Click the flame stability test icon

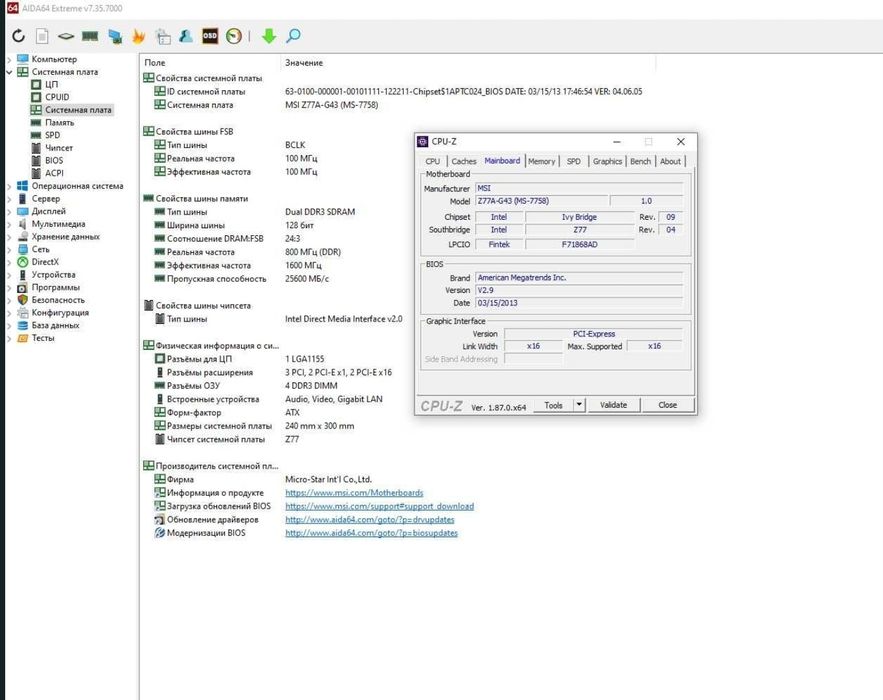point(139,36)
